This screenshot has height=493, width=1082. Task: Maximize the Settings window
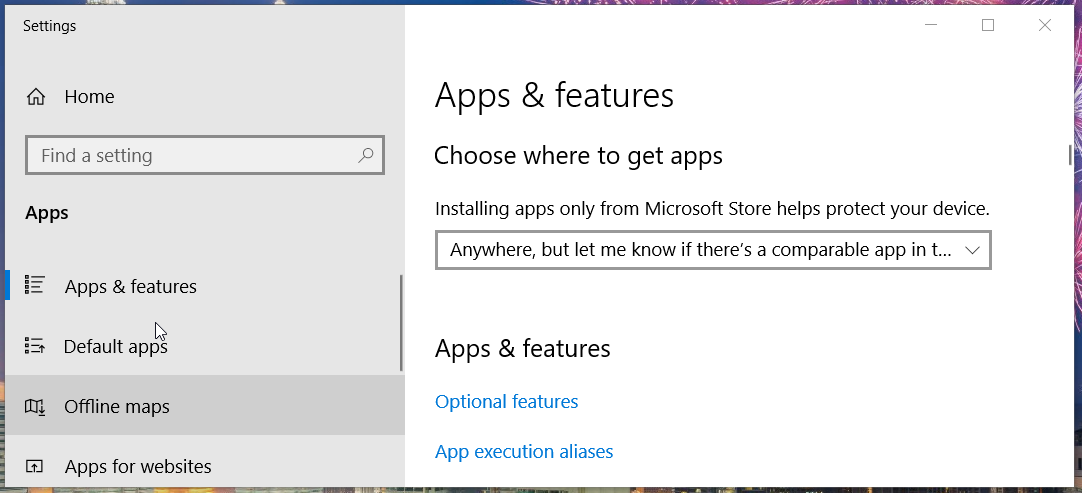(x=987, y=26)
